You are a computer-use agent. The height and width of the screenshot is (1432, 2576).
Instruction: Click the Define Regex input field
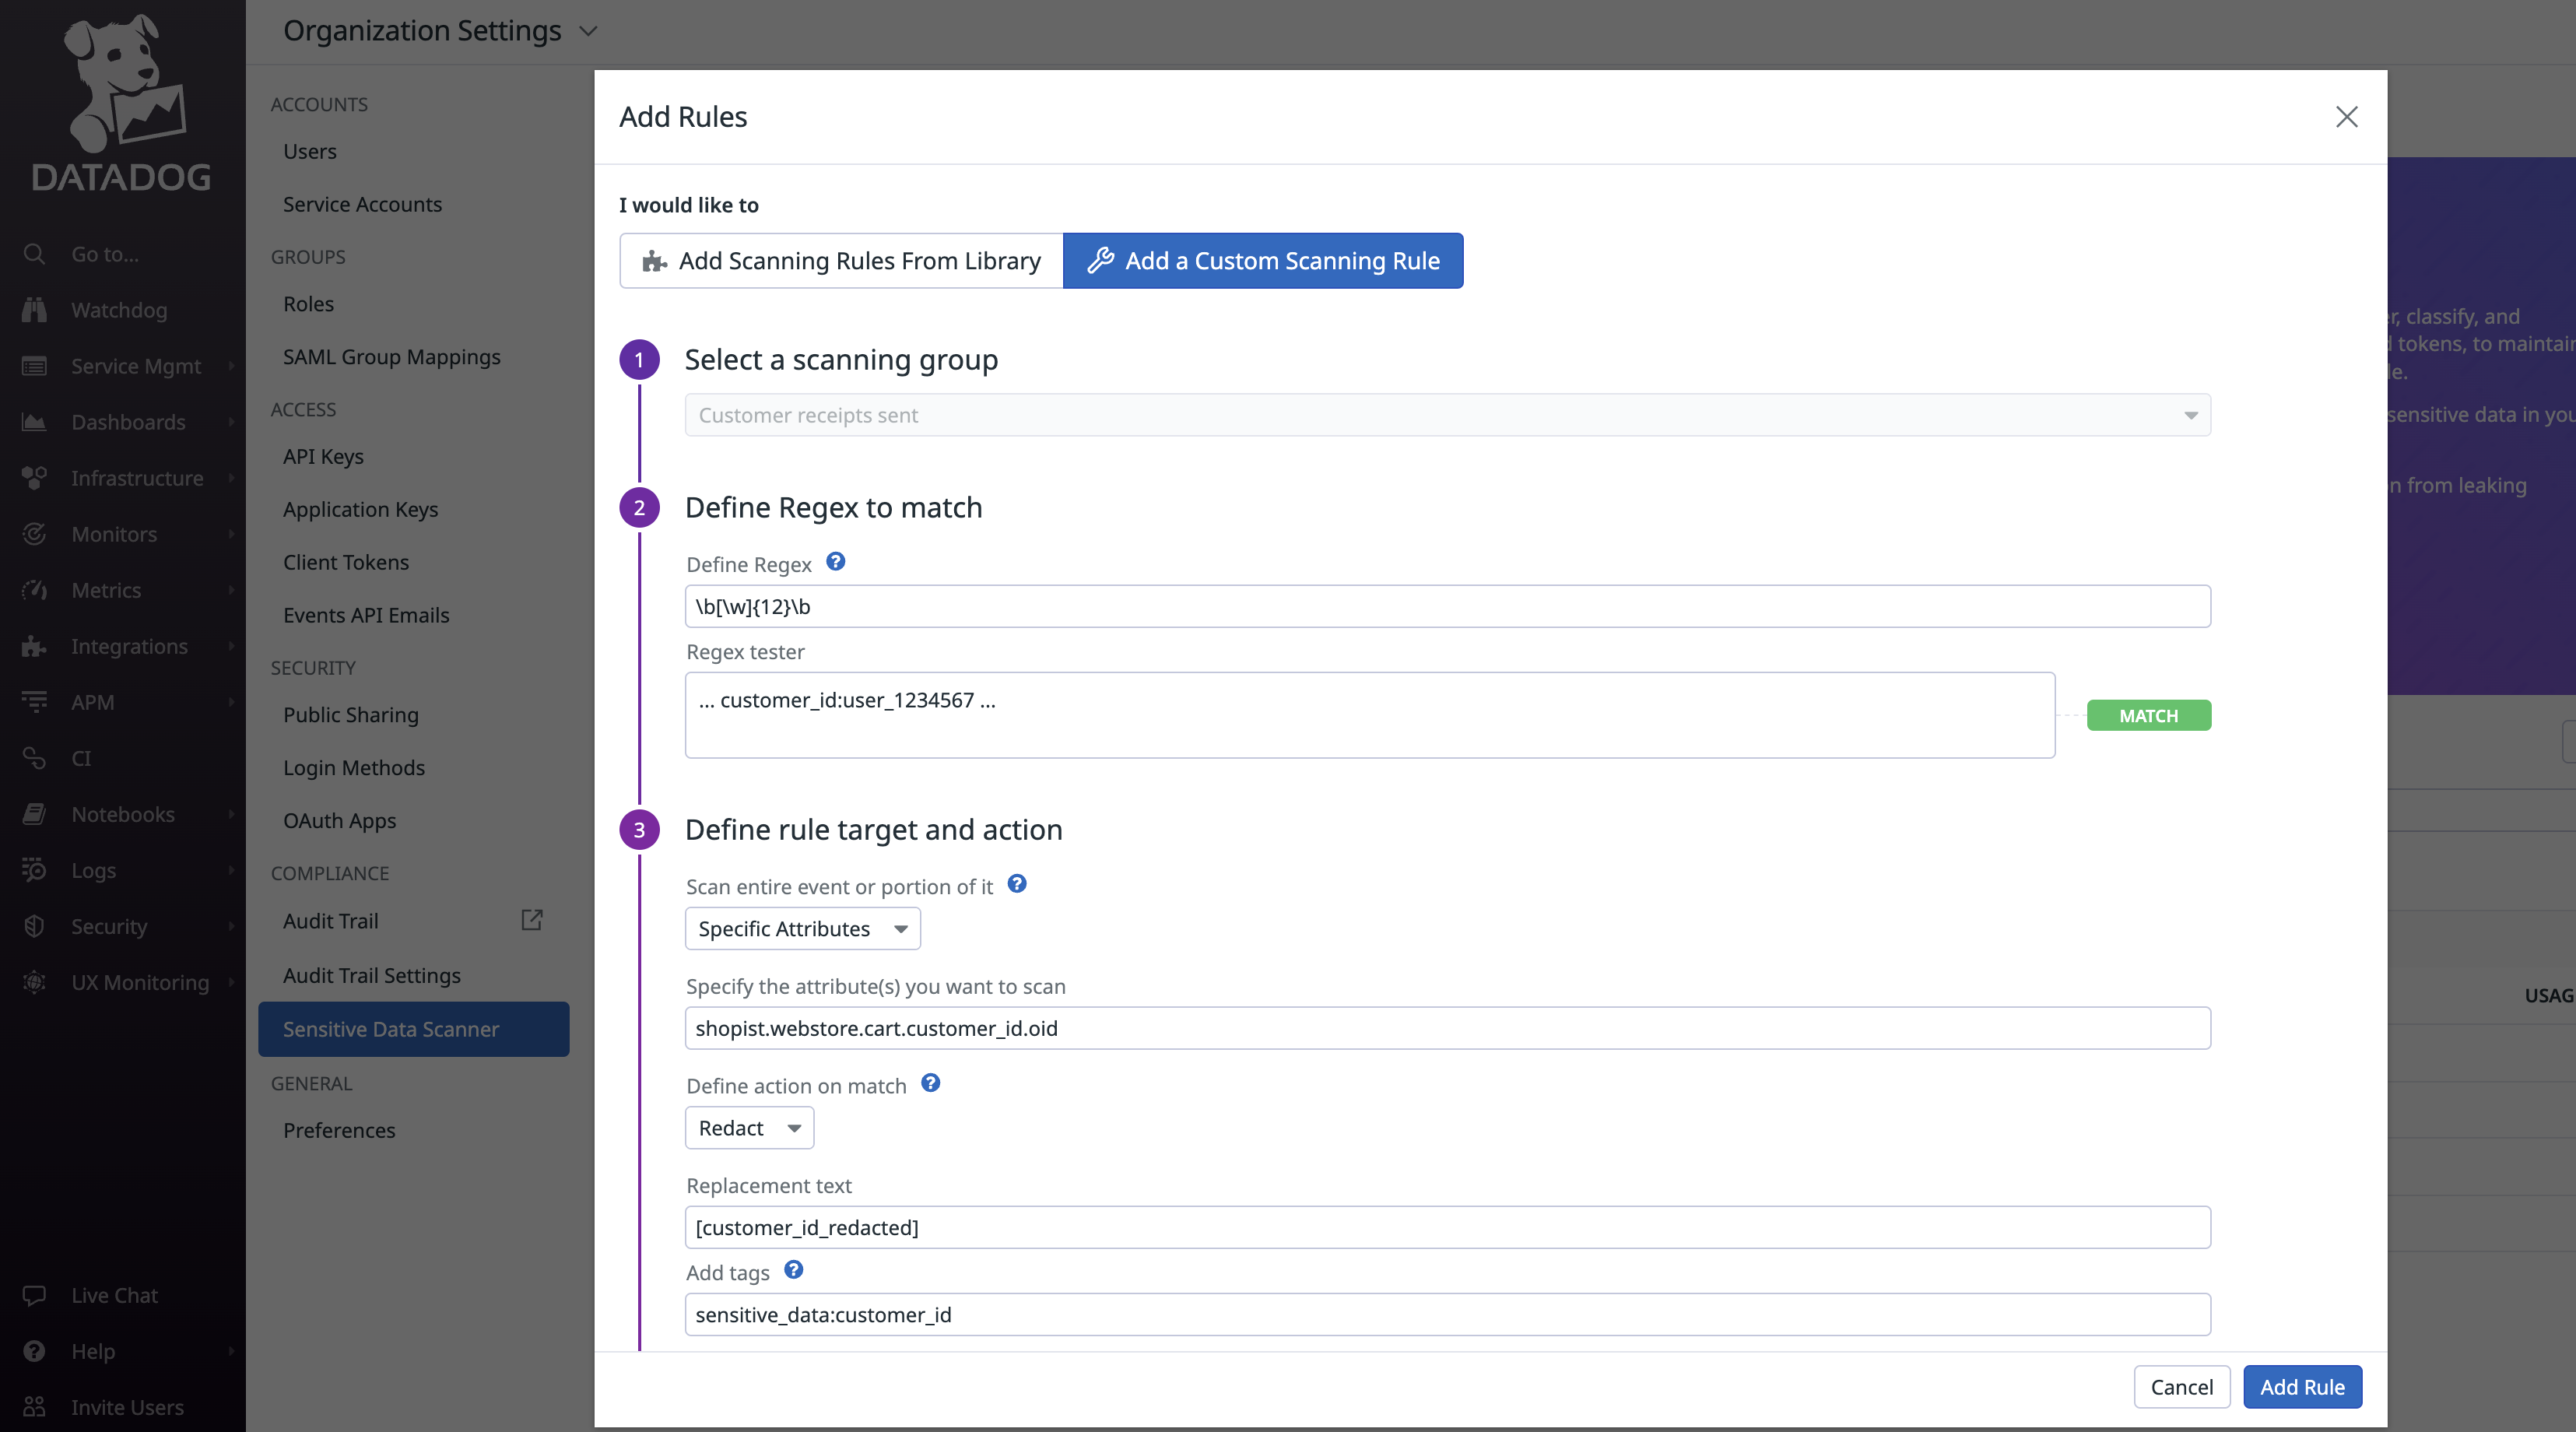(1447, 606)
